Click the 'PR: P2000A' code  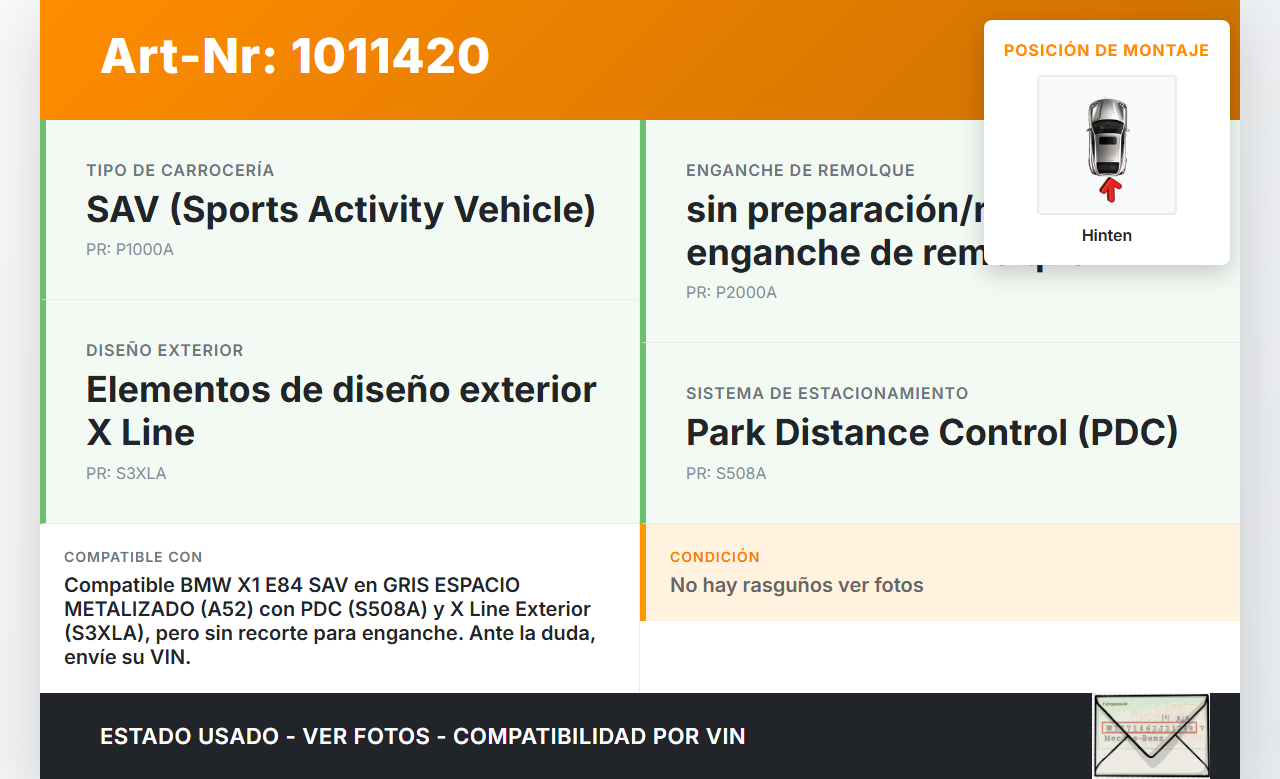click(x=731, y=292)
